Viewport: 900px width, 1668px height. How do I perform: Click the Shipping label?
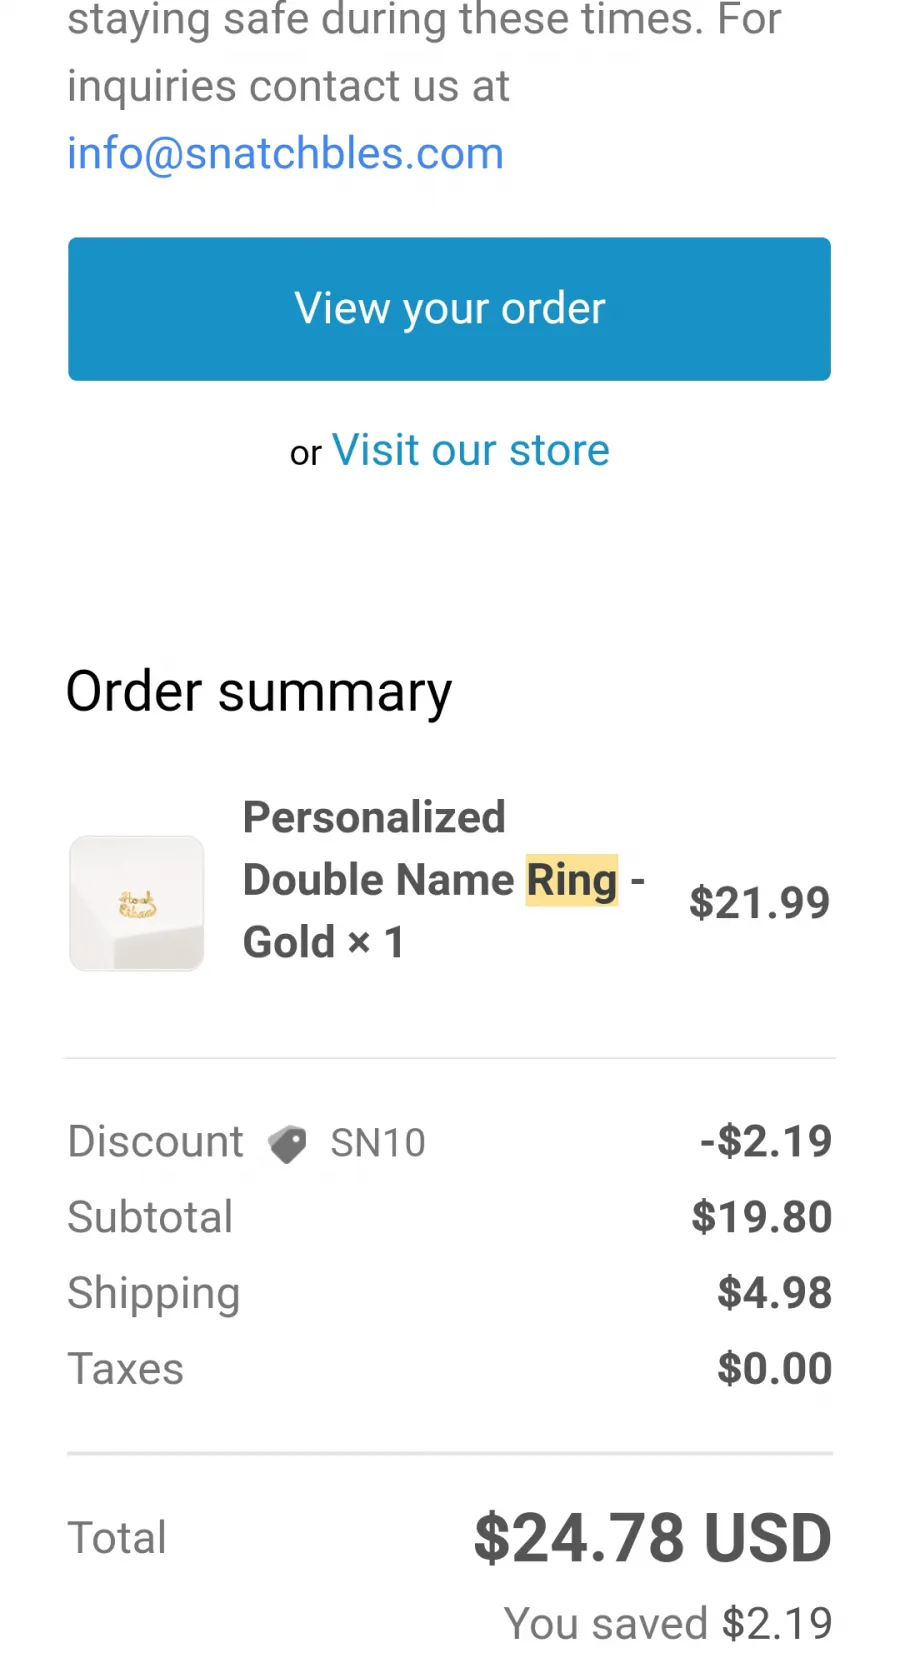point(154,1294)
